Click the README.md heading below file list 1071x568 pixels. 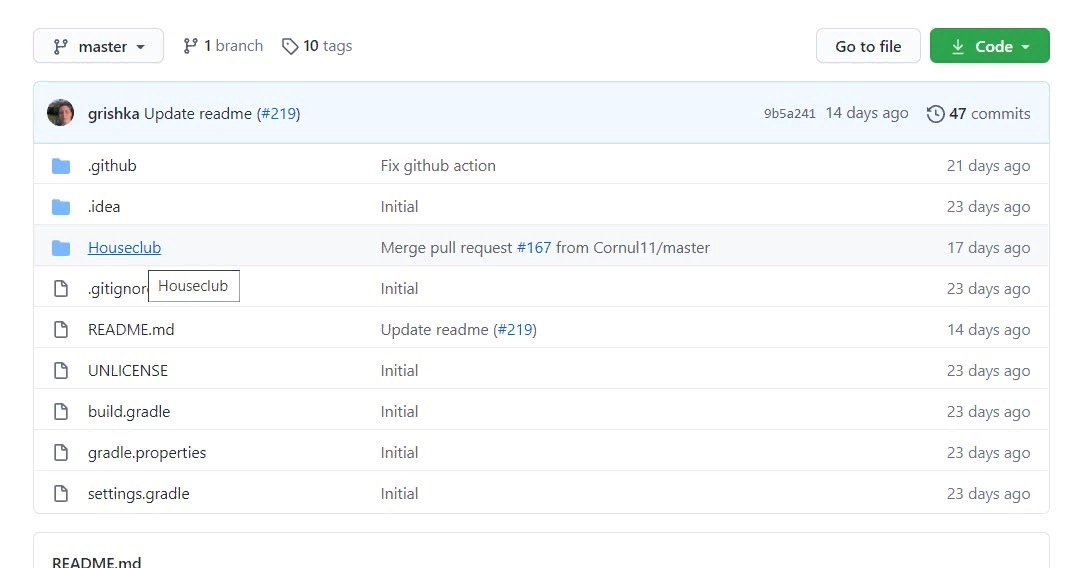tap(96, 561)
